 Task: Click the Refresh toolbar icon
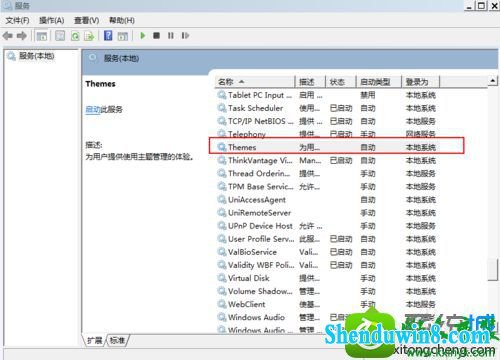(x=75, y=36)
